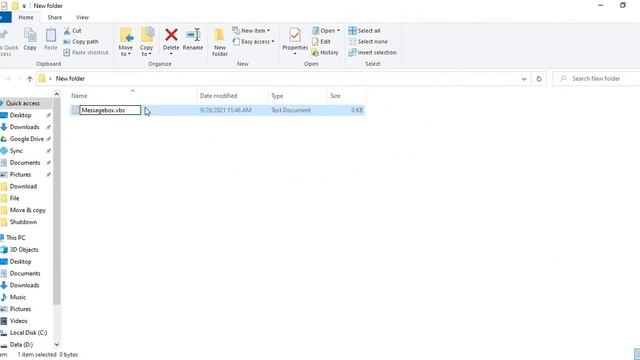Sort files by Size column
Viewport: 640px width, 360px height.
point(335,96)
